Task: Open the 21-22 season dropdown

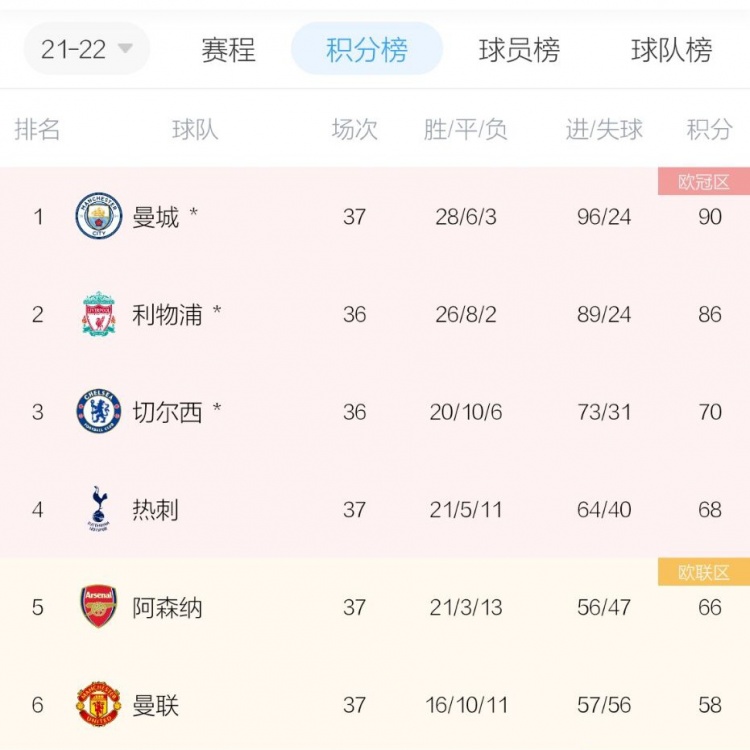Action: coord(87,49)
